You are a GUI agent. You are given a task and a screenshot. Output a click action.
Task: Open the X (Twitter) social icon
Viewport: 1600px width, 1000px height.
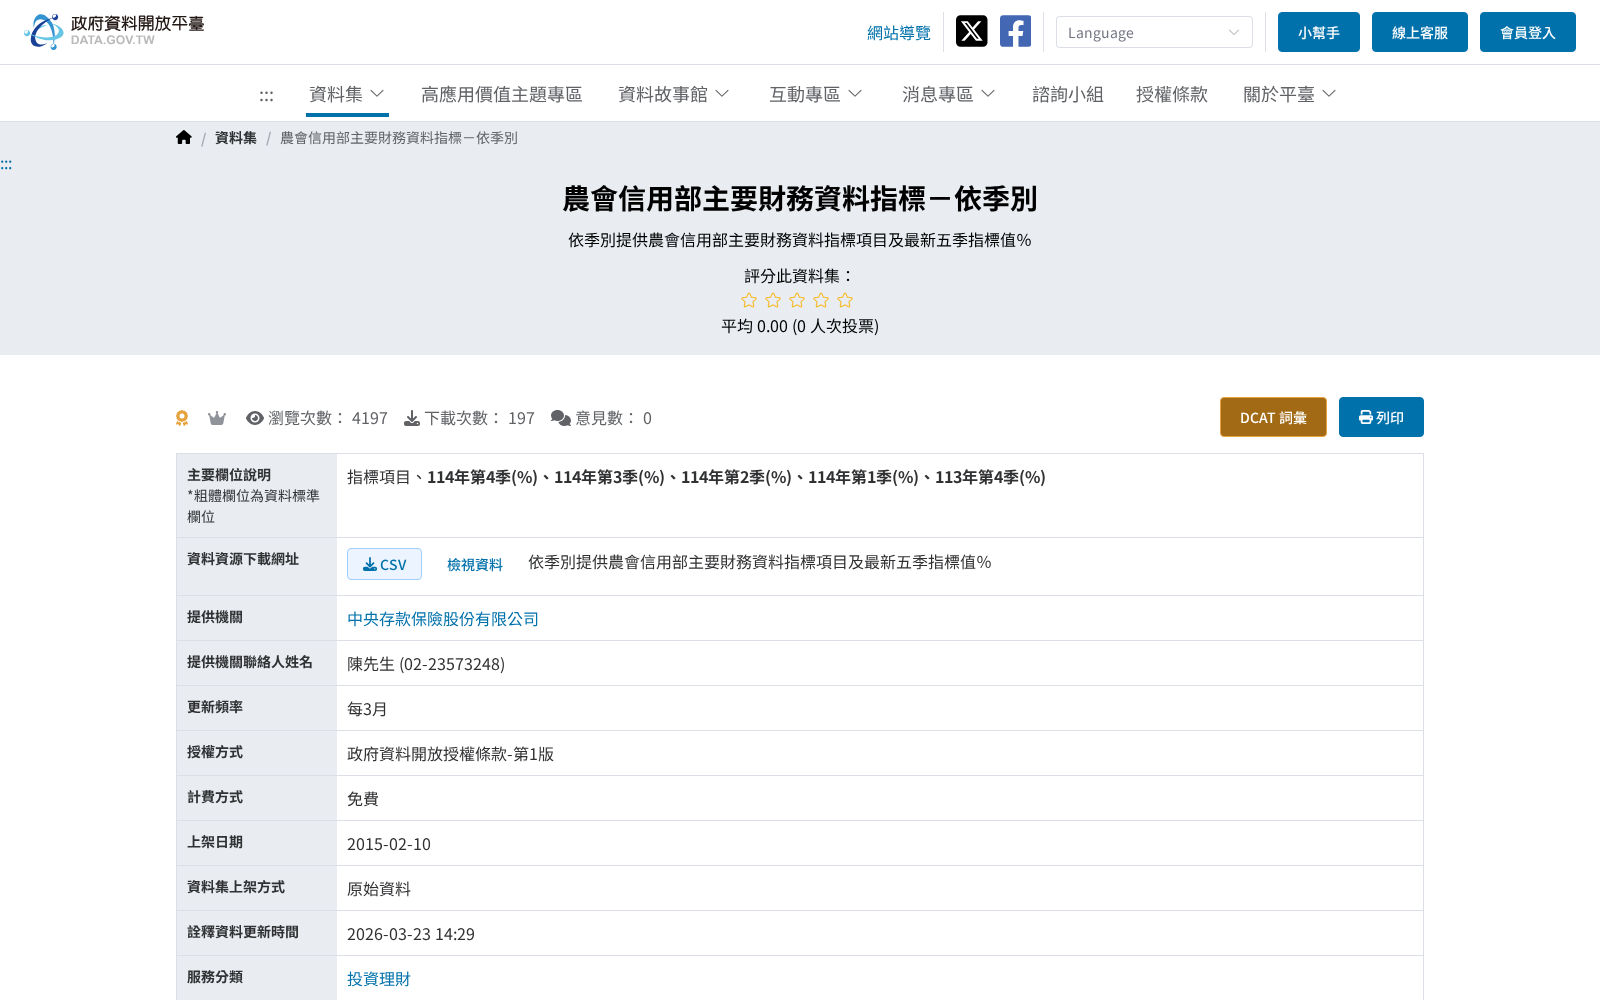tap(971, 32)
